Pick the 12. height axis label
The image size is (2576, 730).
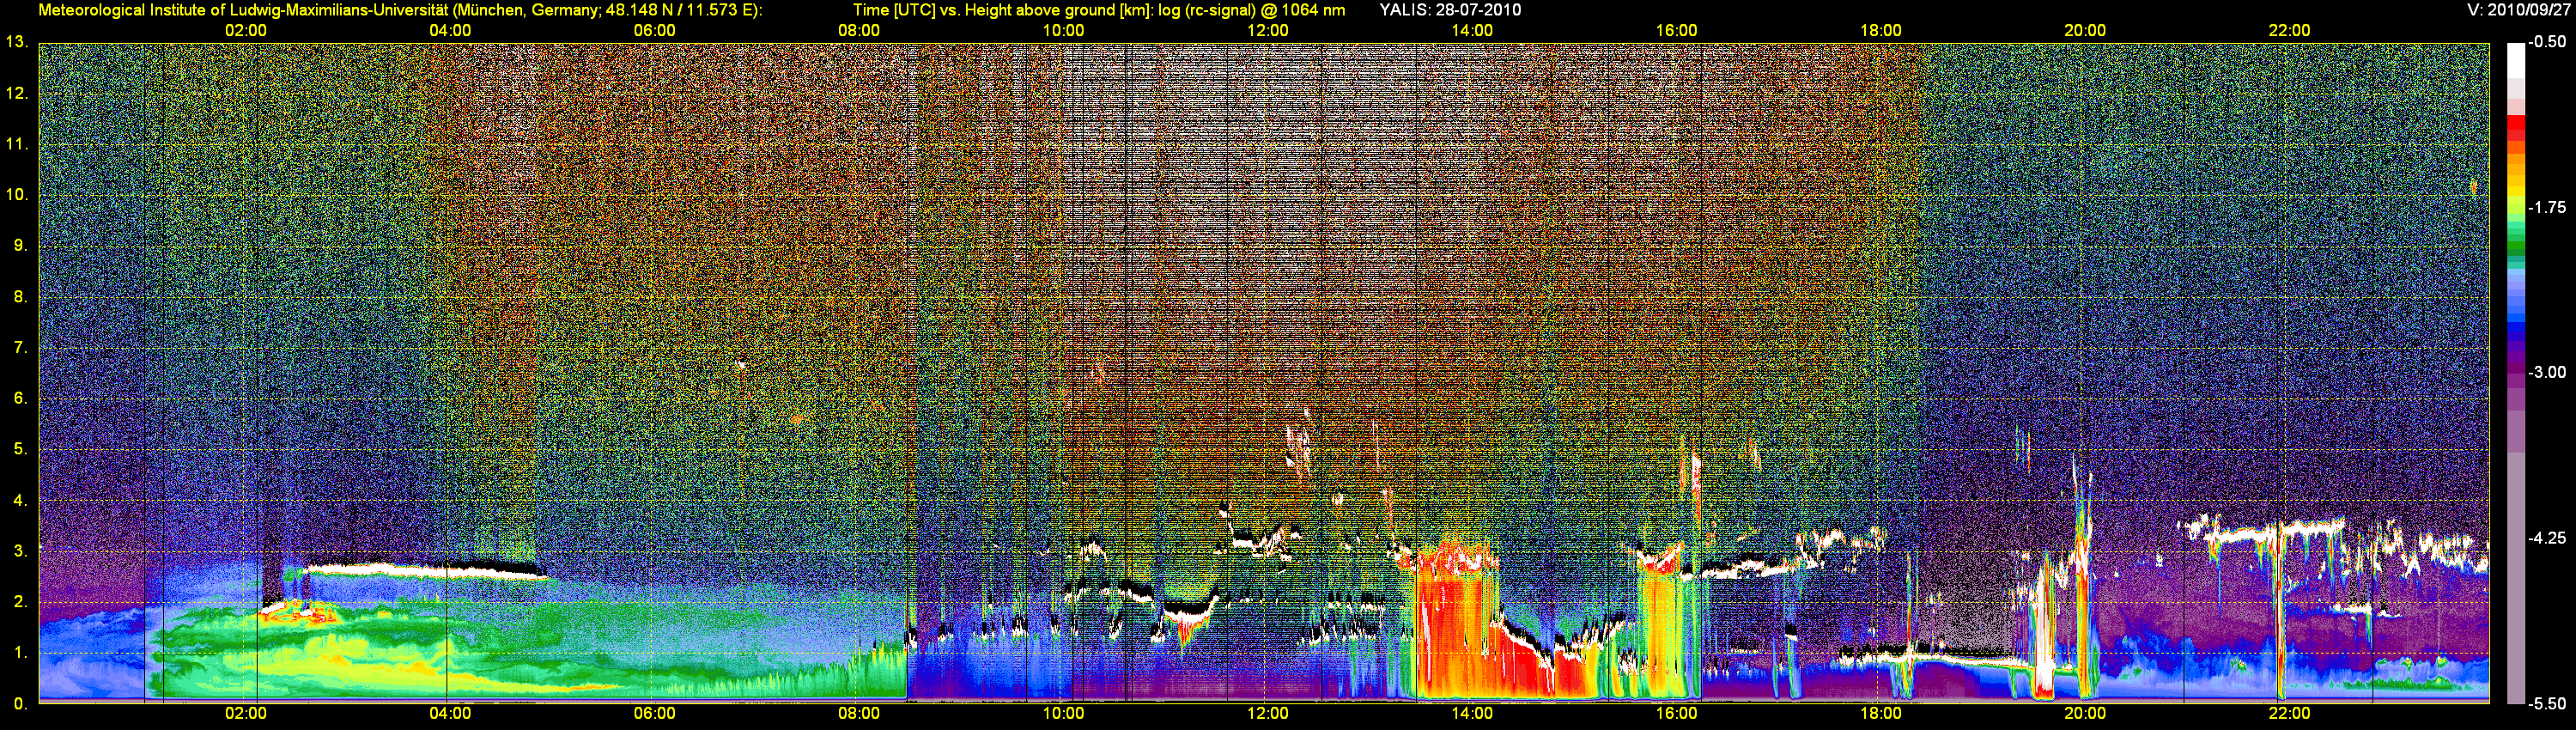(x=17, y=94)
